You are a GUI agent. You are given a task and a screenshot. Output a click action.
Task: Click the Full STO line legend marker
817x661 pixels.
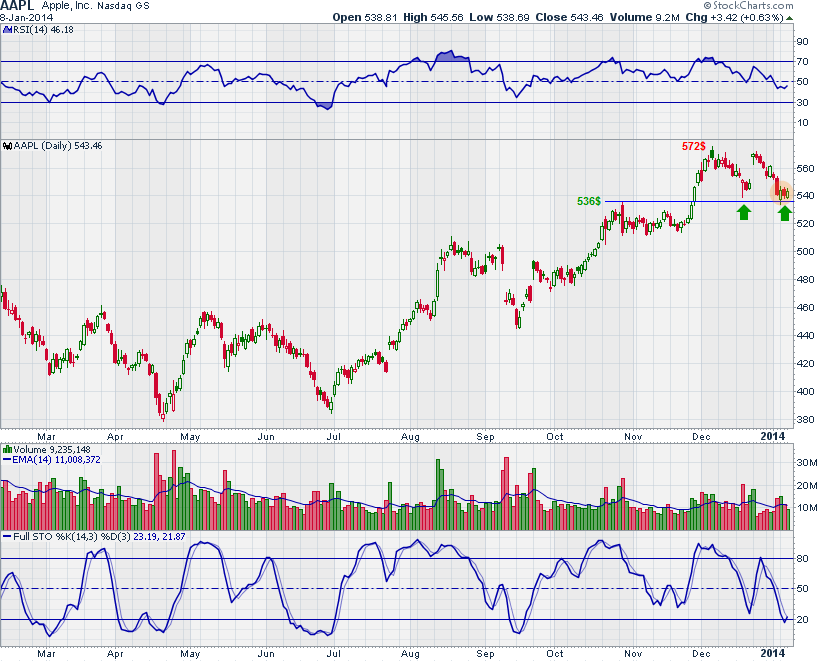click(7, 537)
